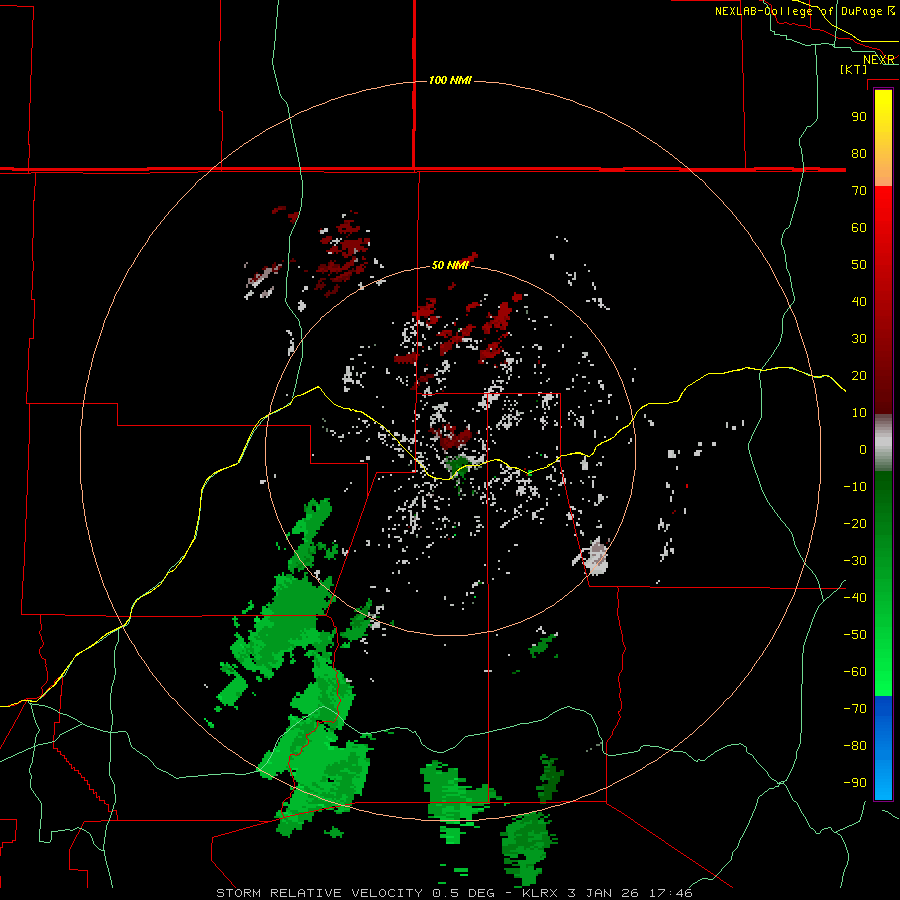Click the -40 scale value
This screenshot has height=900, width=900.
[855, 598]
